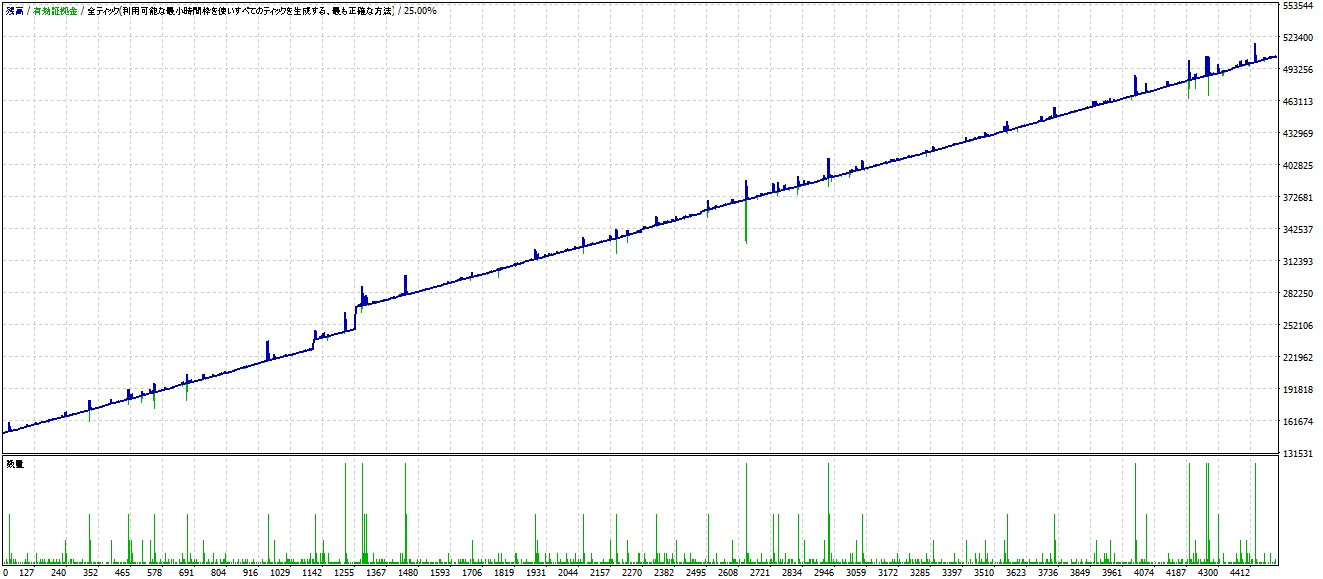Click the 553544 top y-axis value
The height and width of the screenshot is (579, 1323).
coord(1297,6)
